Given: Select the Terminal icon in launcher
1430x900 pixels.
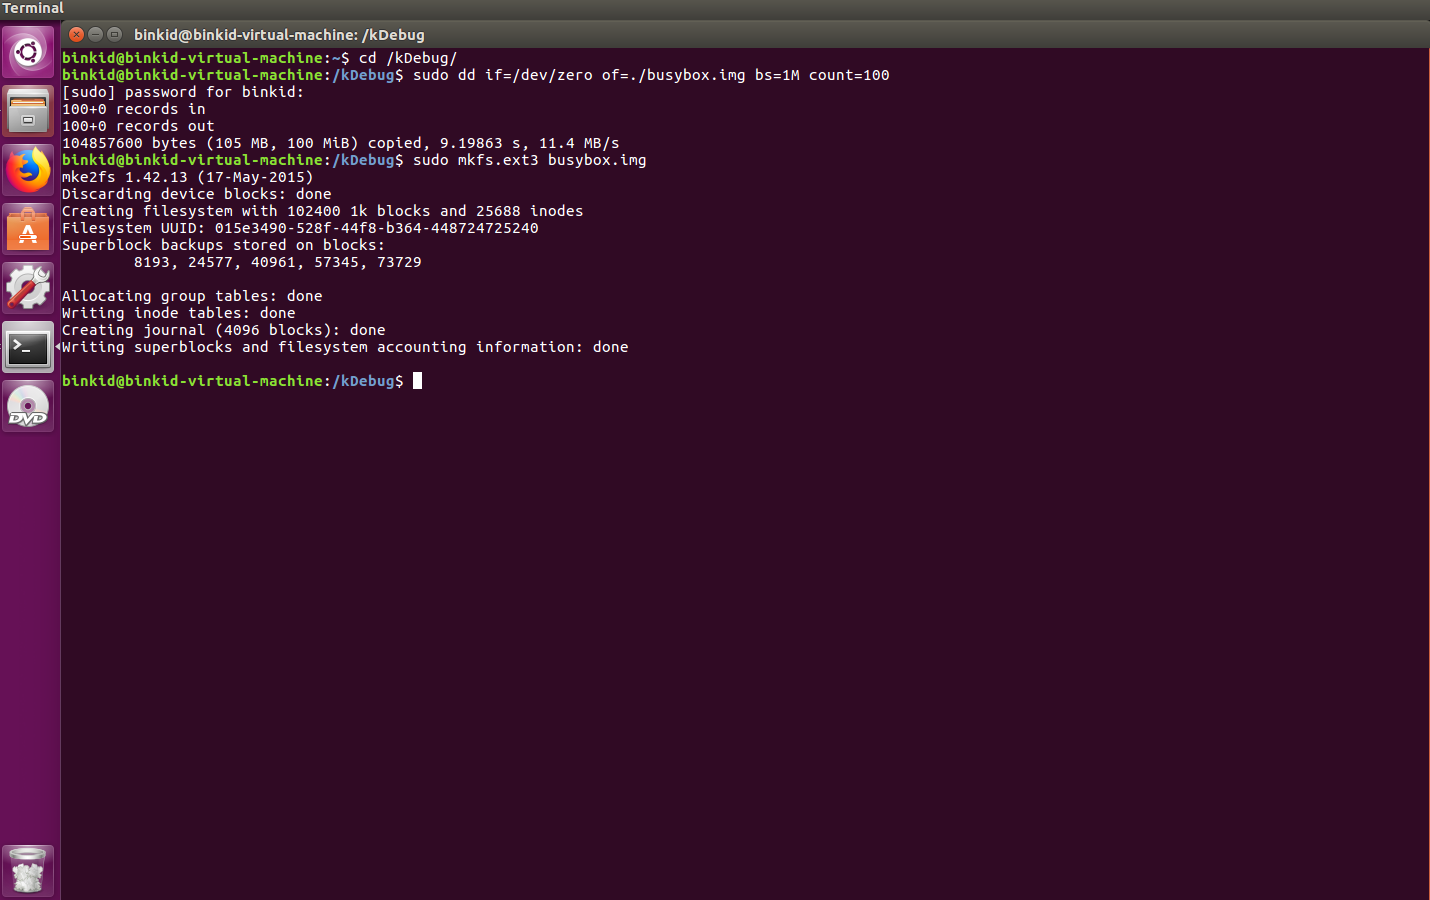Looking at the screenshot, I should [28, 347].
